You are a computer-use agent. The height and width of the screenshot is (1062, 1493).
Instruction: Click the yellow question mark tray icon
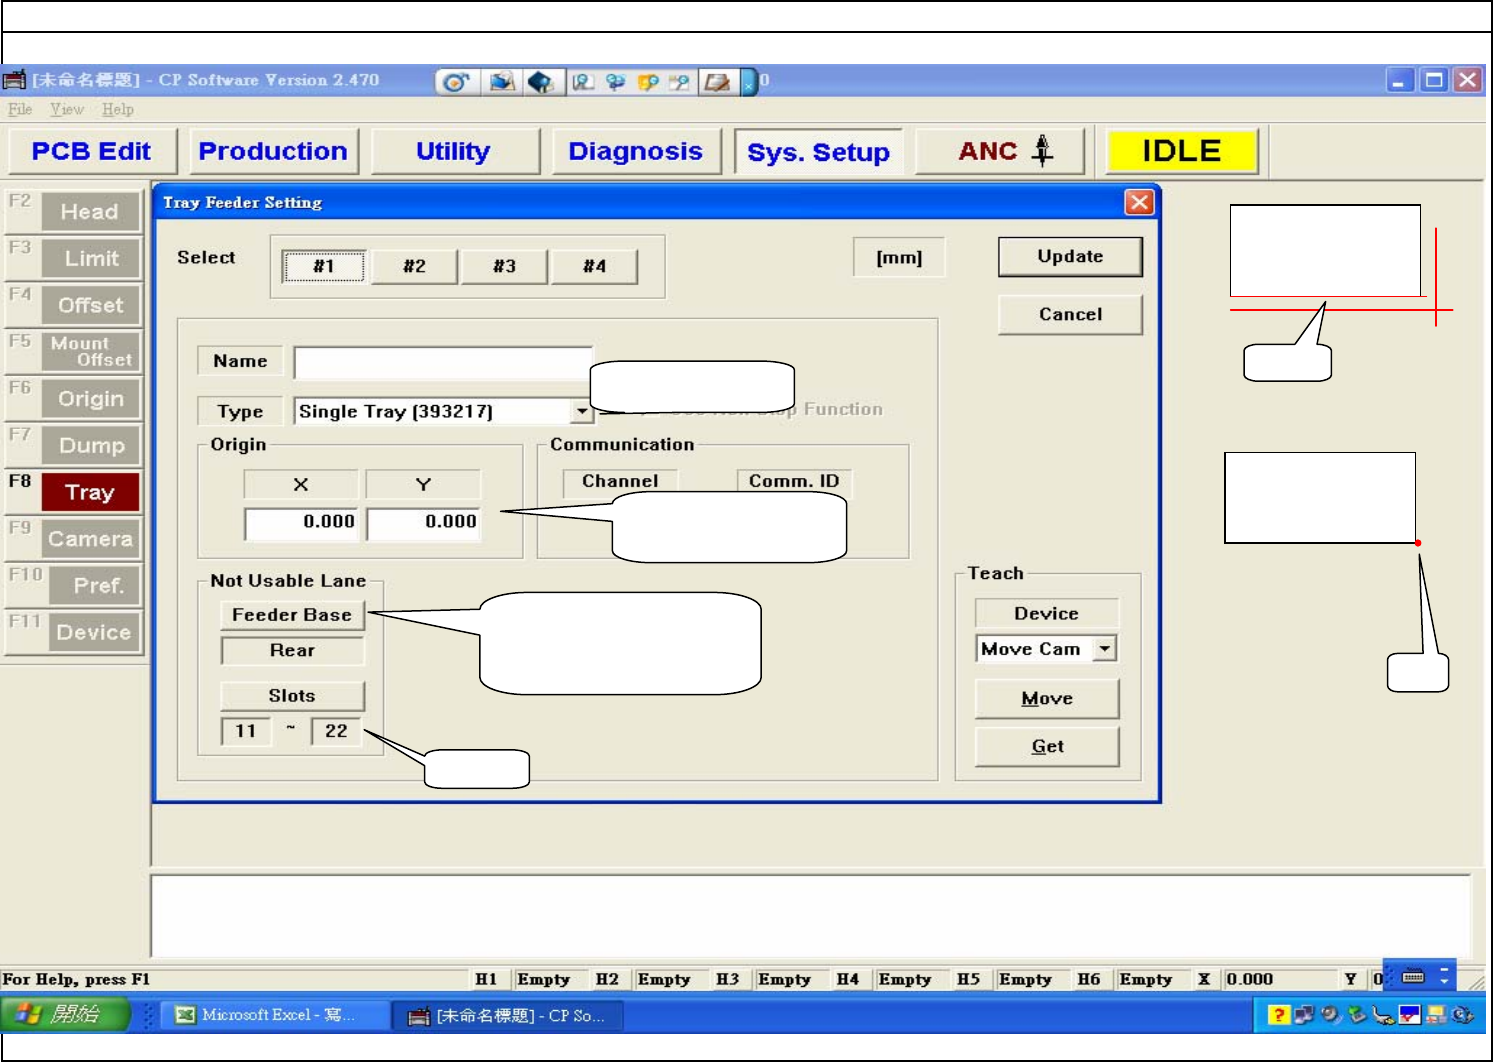pyautogui.click(x=1278, y=1015)
